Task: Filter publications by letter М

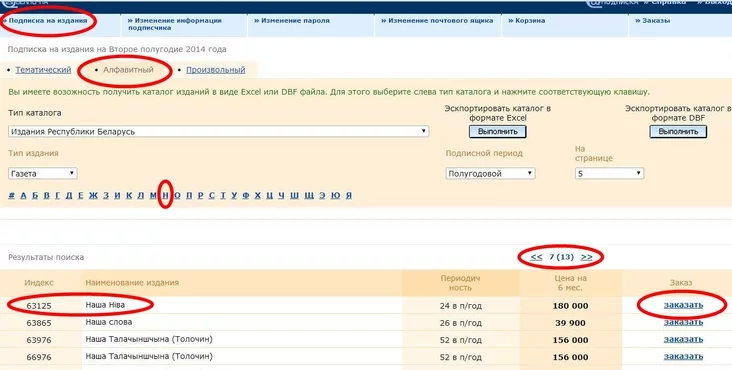Action: tap(153, 195)
